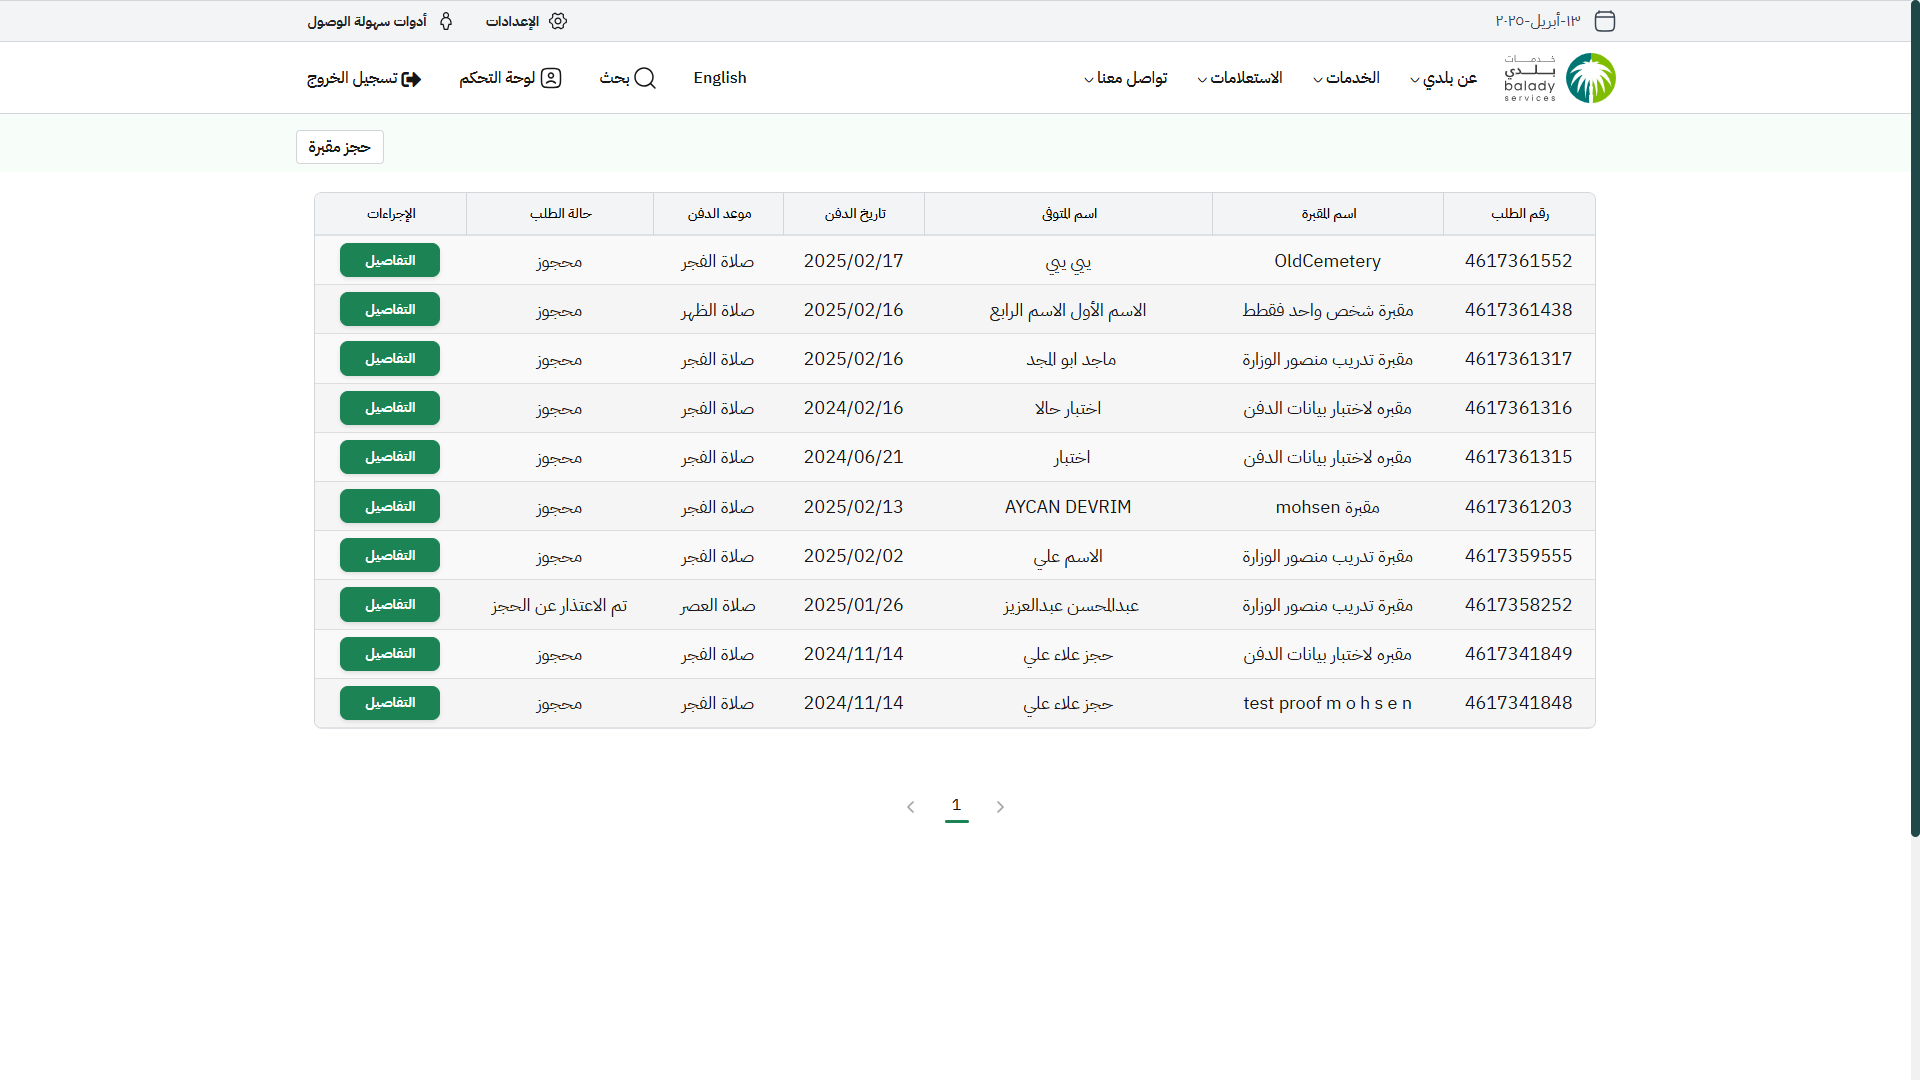Click the Balady services palm logo
The width and height of the screenshot is (1920, 1080).
tap(1590, 78)
